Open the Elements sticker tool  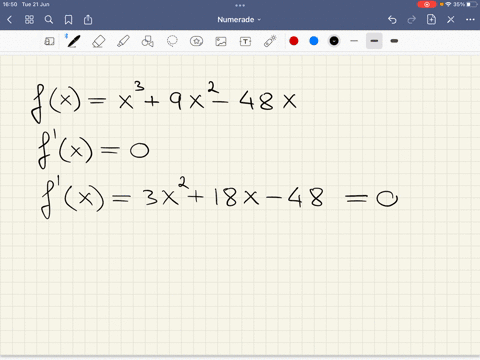click(196, 41)
